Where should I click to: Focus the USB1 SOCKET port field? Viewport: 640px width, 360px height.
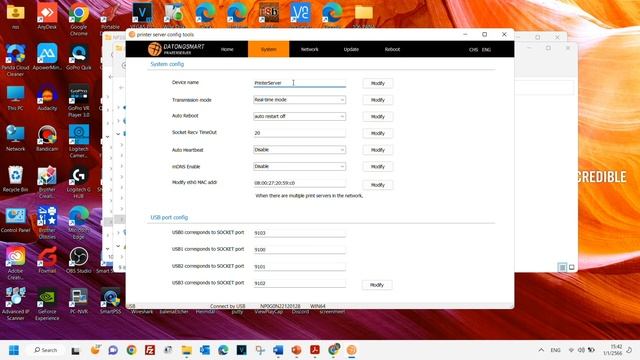pos(299,250)
